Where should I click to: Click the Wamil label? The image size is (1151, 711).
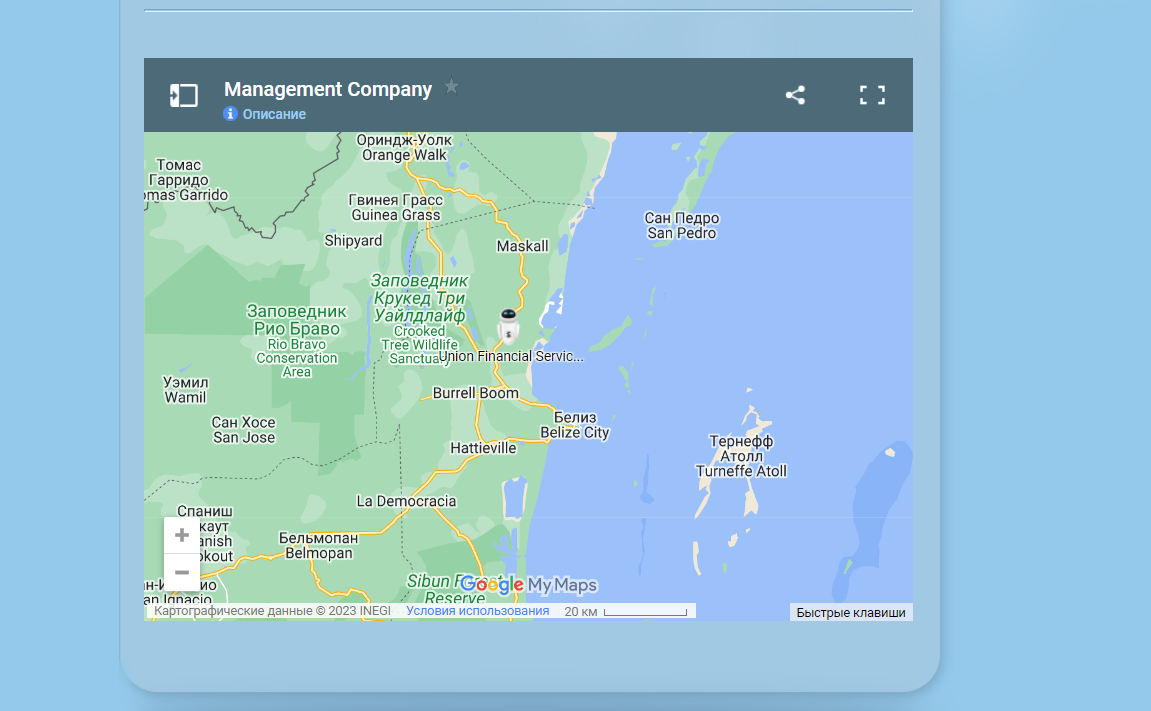point(186,390)
